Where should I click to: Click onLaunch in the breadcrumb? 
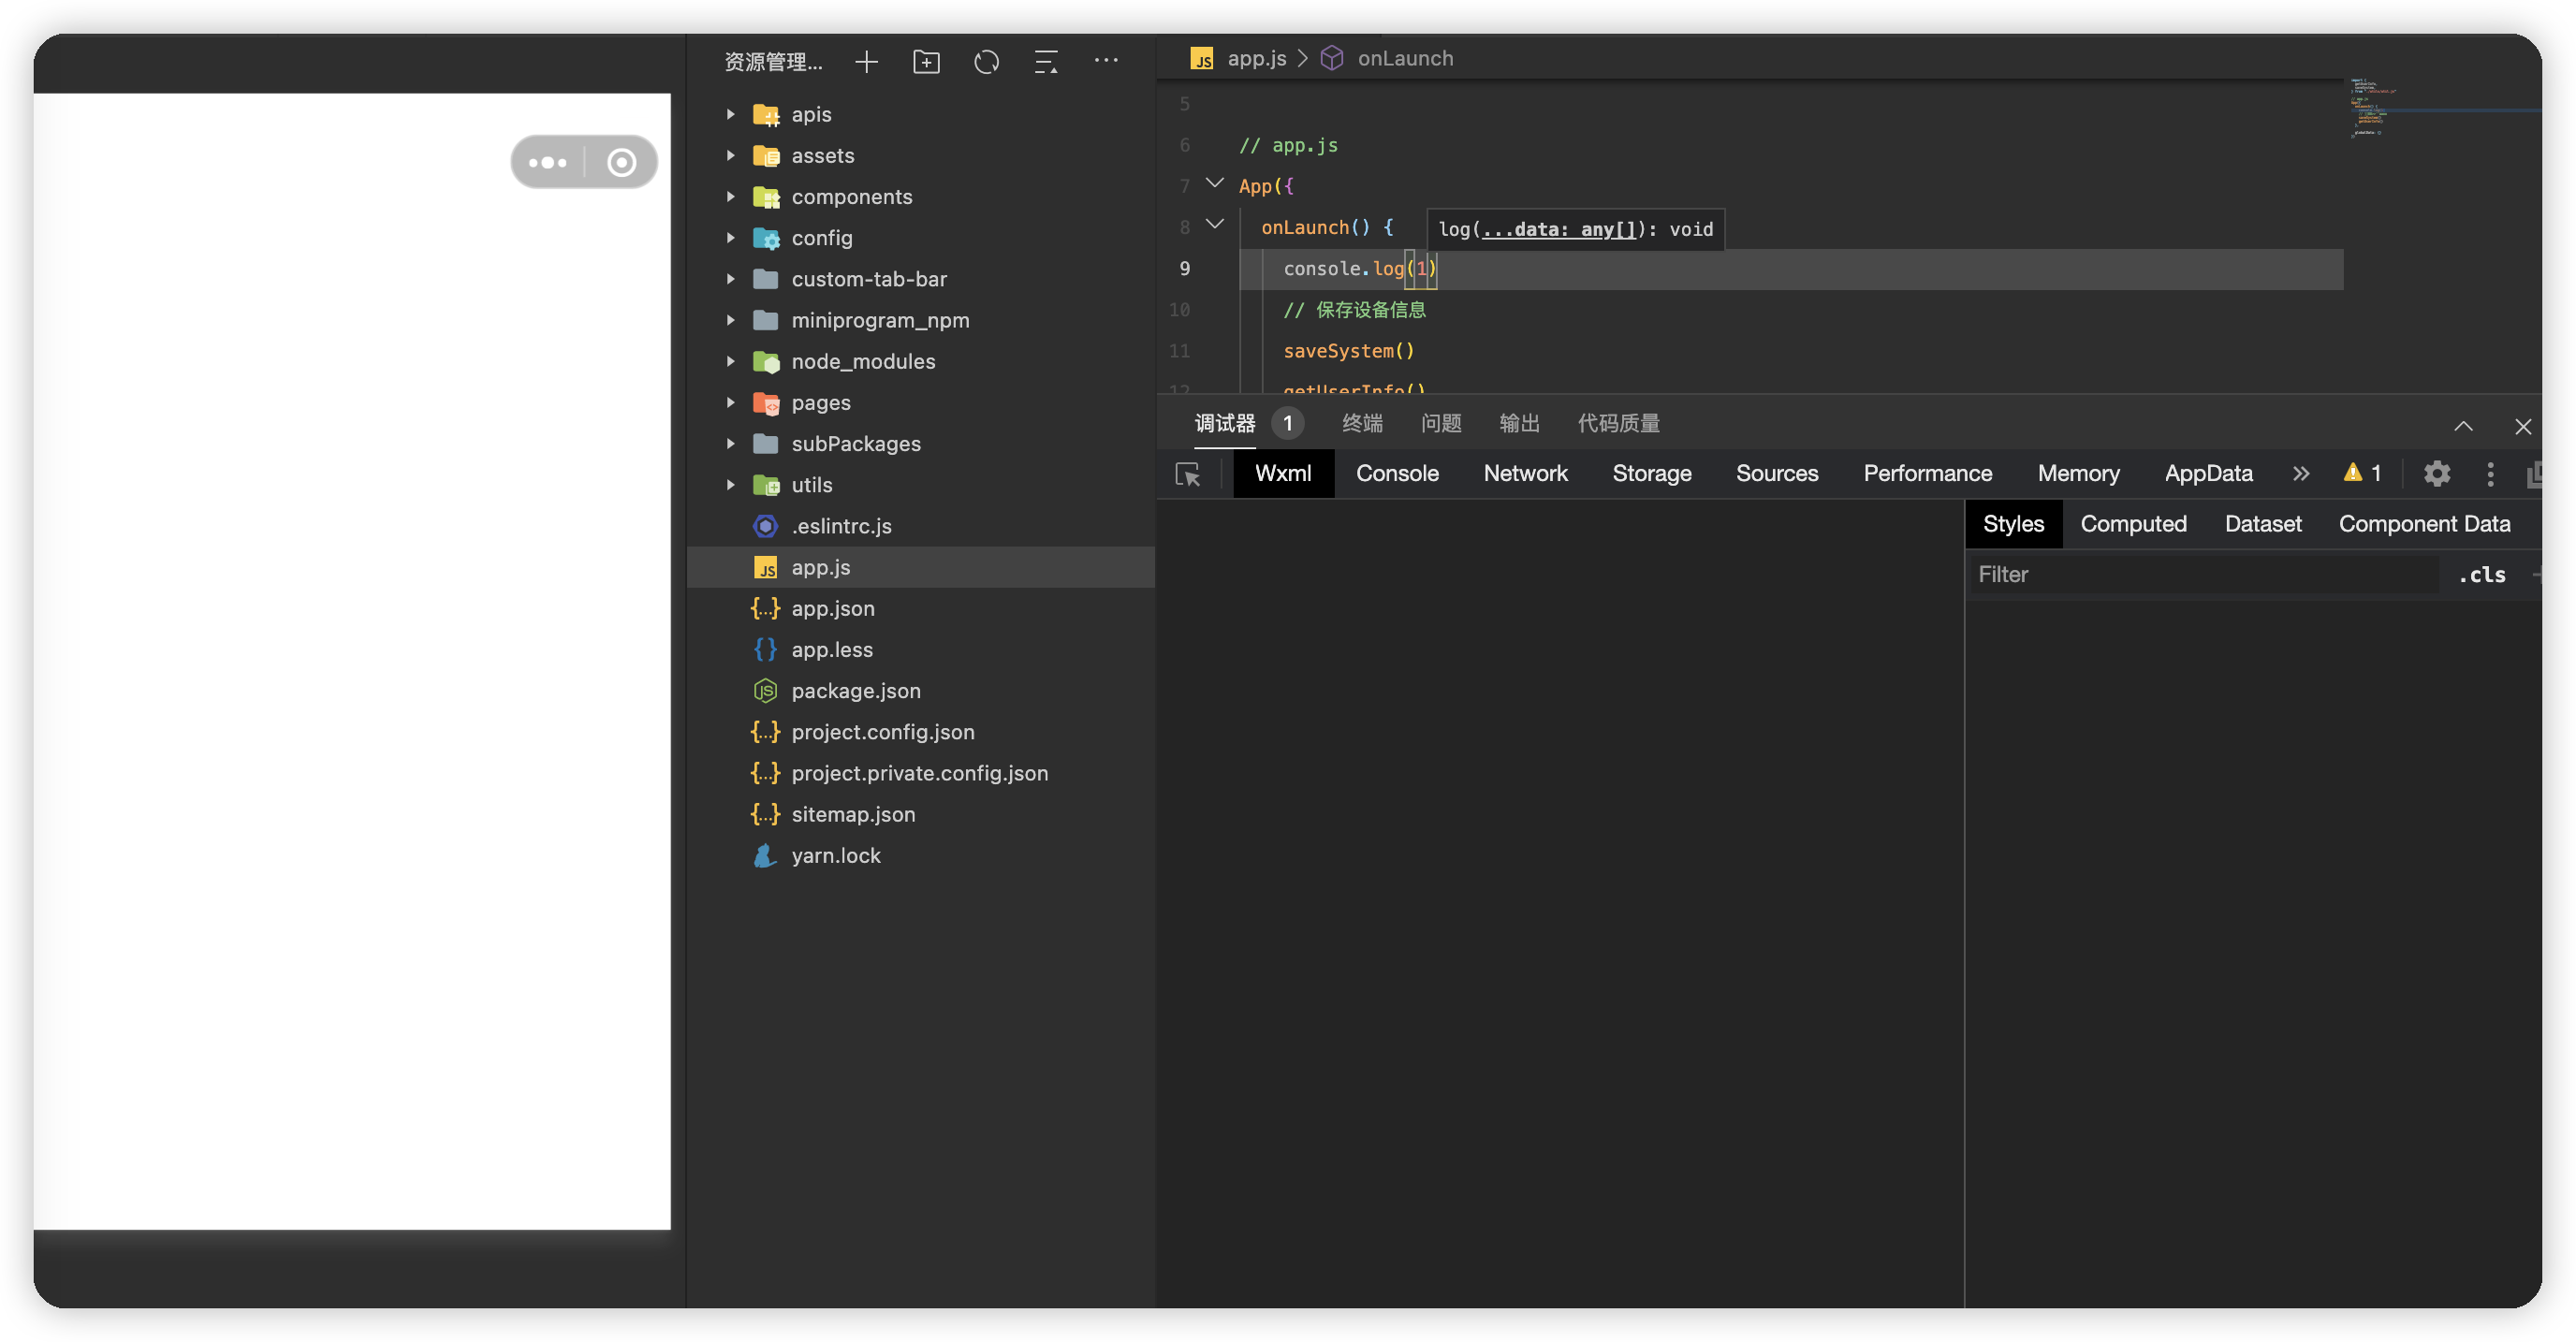[1404, 58]
